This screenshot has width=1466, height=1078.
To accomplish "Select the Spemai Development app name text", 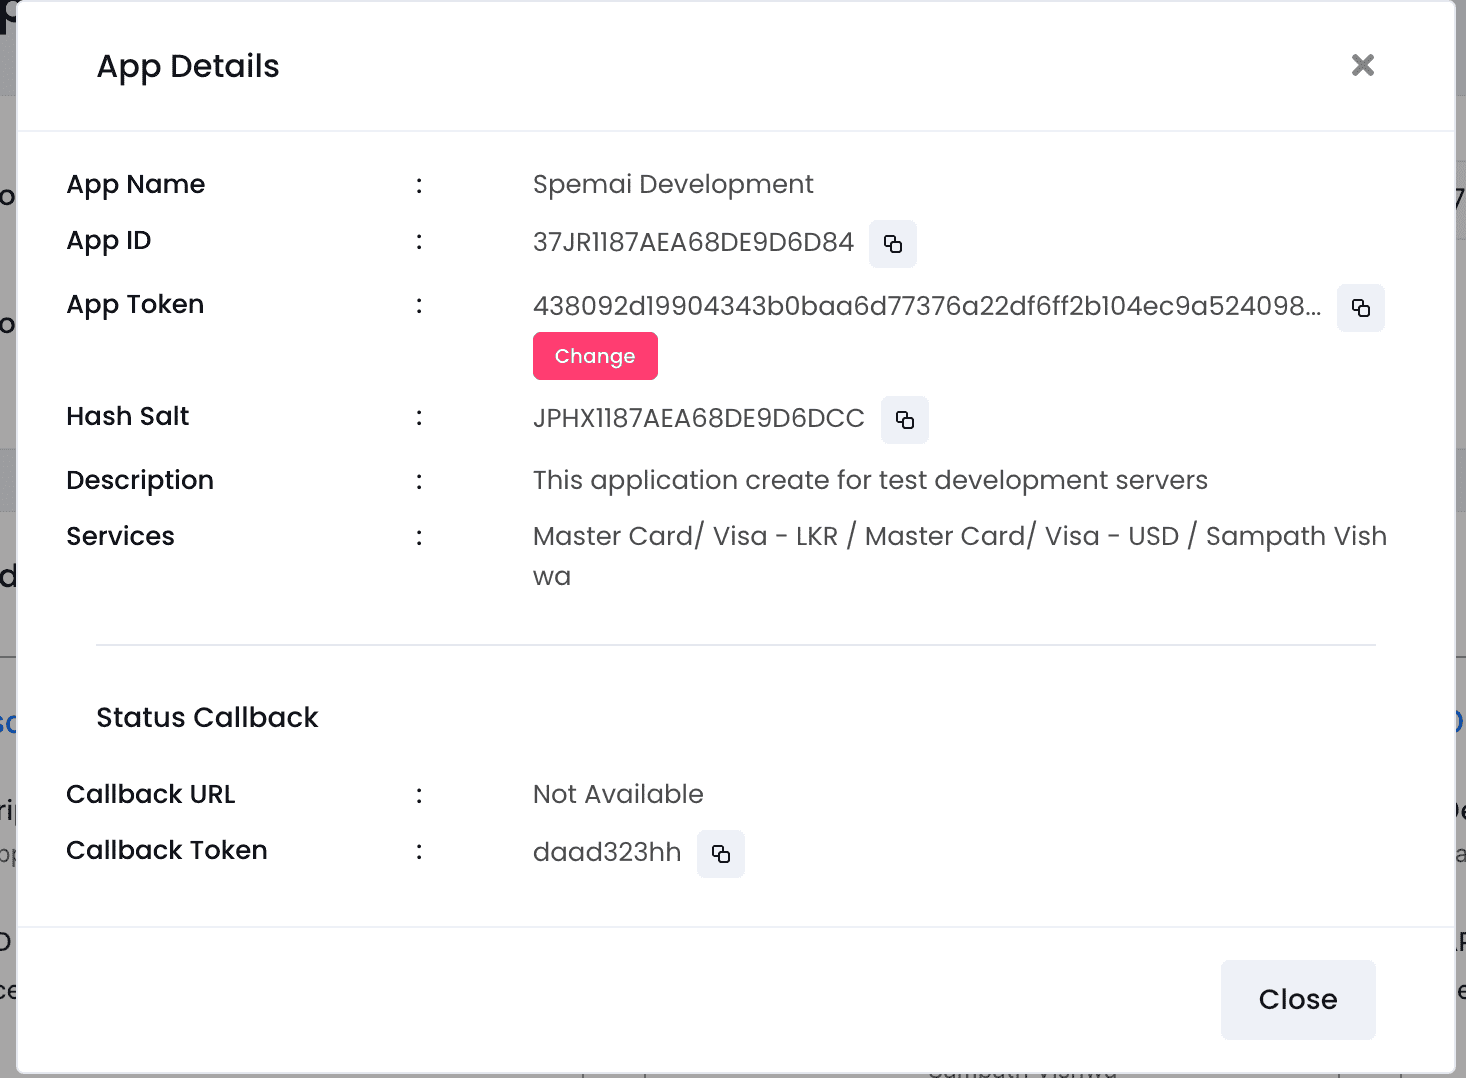I will [x=672, y=184].
